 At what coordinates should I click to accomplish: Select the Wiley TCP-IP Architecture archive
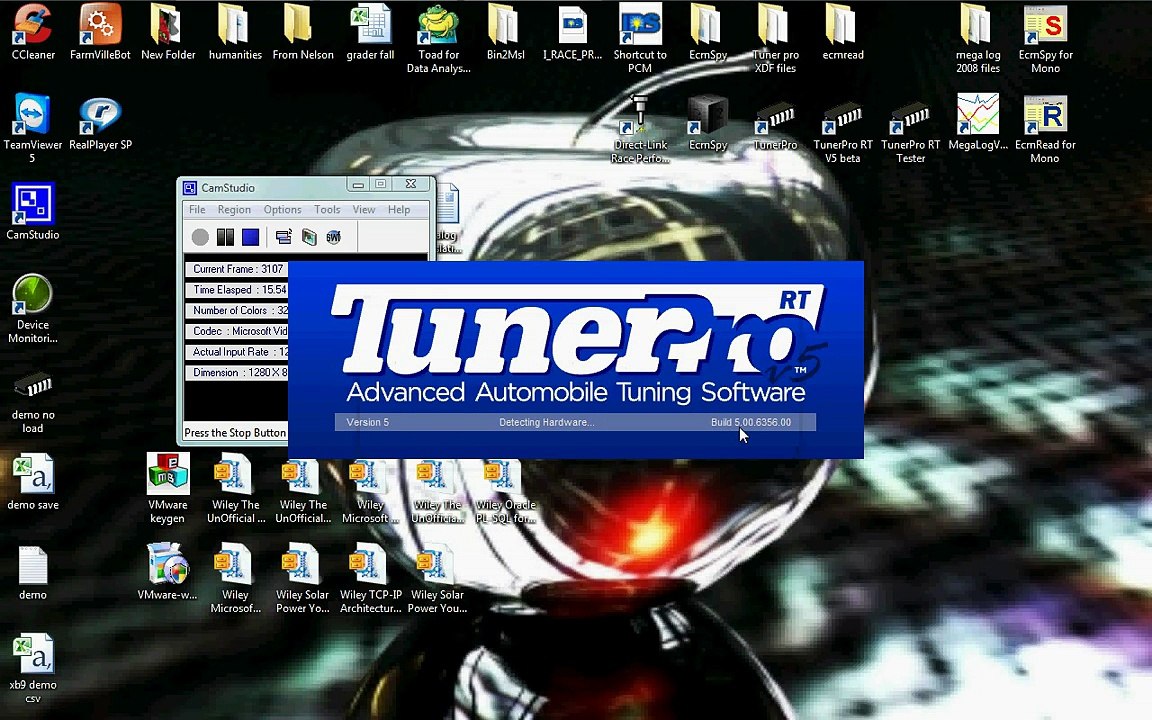tap(370, 577)
